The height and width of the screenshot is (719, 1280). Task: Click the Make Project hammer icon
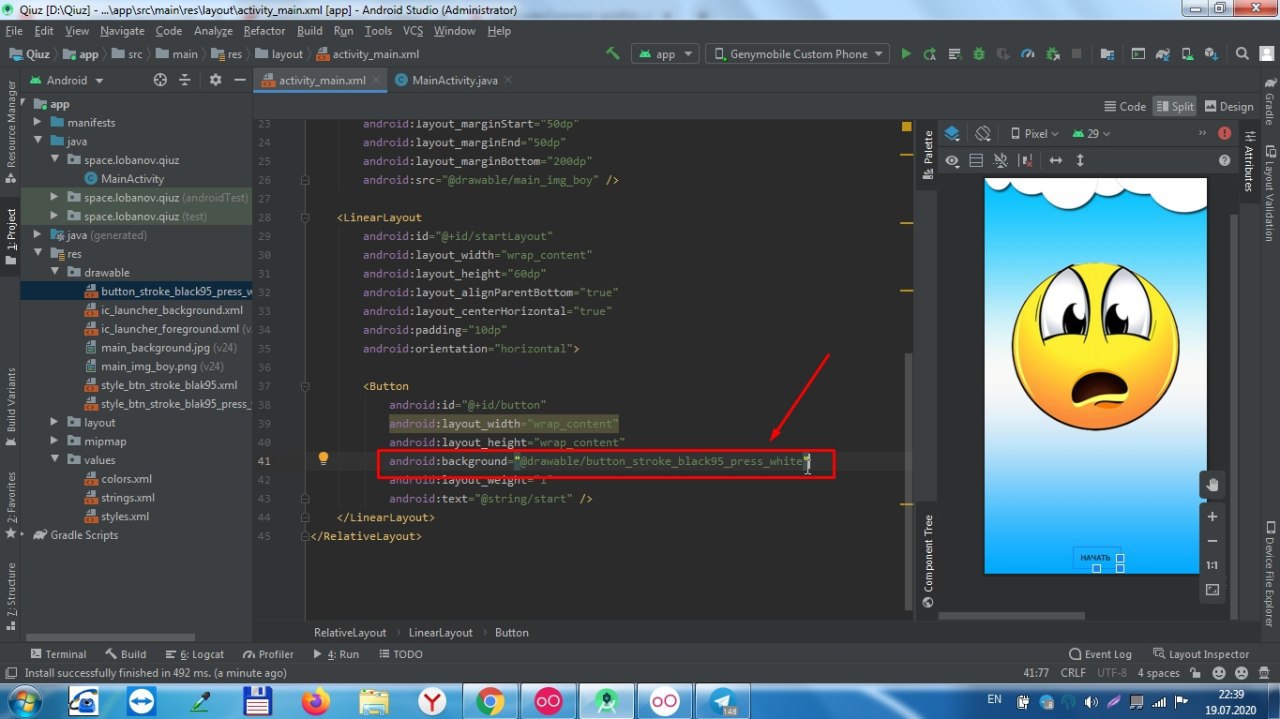(613, 54)
